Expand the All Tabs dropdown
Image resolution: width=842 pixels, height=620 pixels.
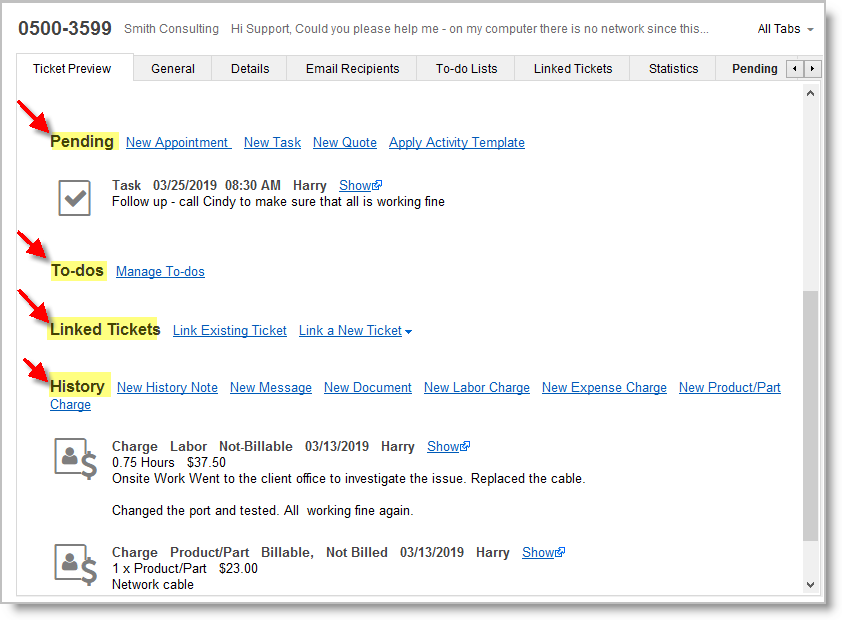(785, 29)
